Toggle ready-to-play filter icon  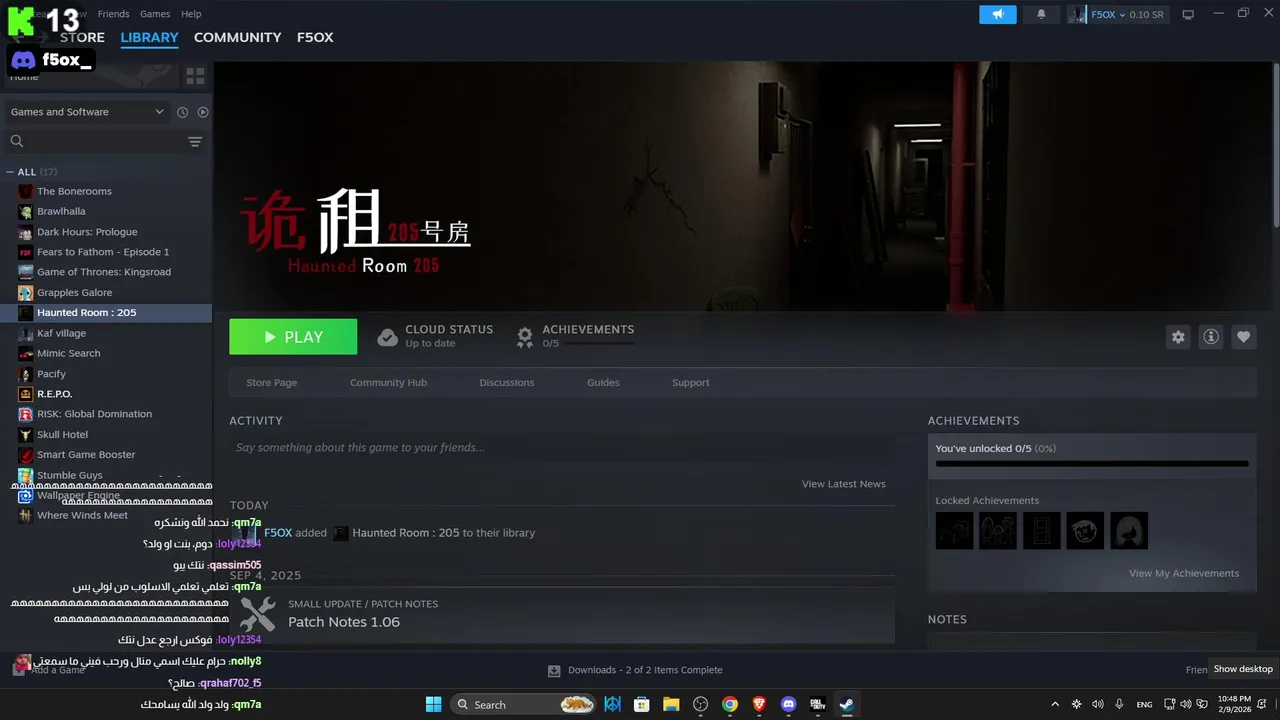[203, 112]
